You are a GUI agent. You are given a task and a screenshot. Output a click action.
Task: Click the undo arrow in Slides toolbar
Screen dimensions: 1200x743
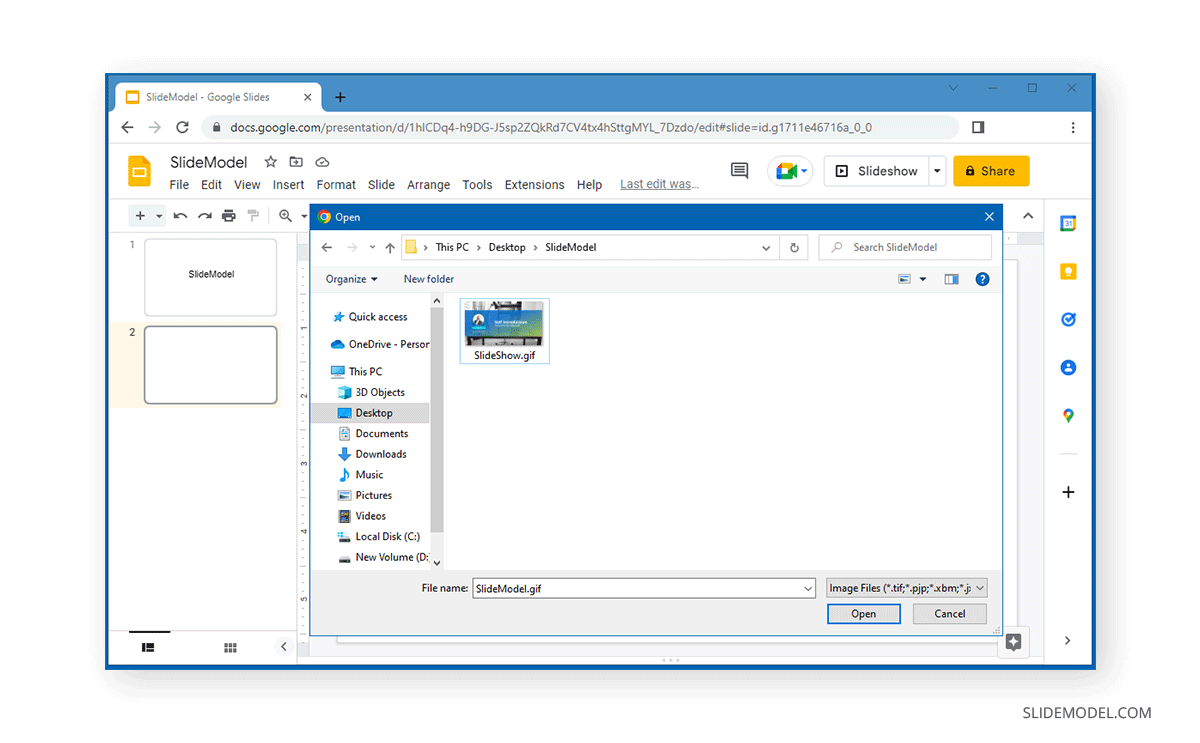[x=180, y=215]
